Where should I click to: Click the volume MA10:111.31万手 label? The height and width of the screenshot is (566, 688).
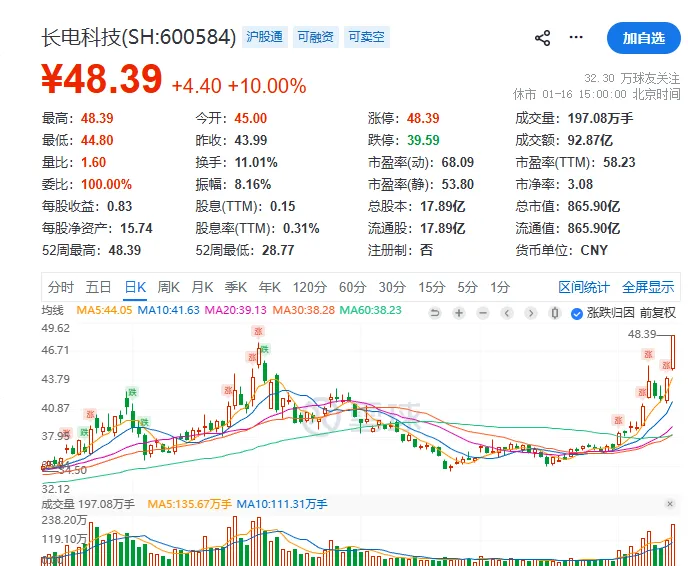[282, 504]
